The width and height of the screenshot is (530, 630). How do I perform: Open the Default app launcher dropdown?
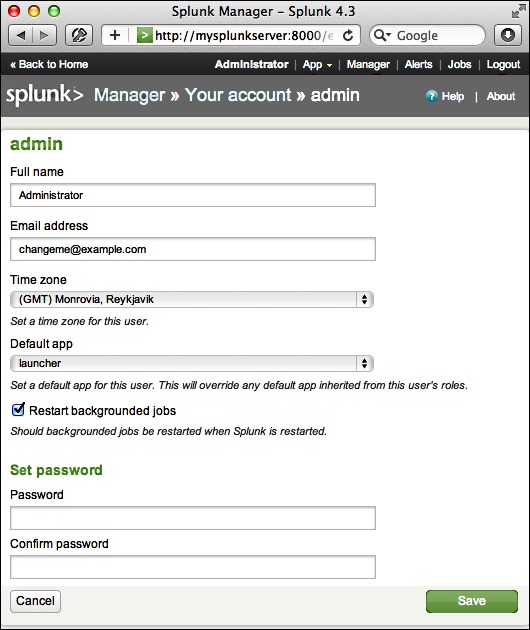[x=192, y=364]
